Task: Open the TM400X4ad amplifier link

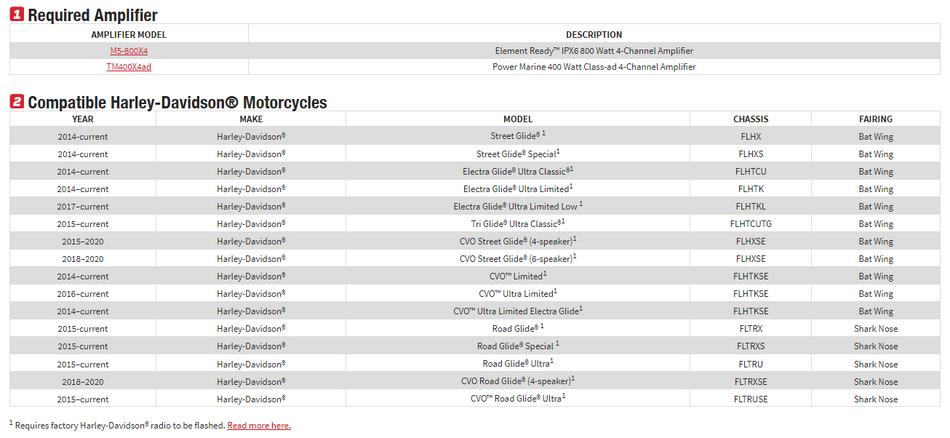Action: tap(128, 67)
